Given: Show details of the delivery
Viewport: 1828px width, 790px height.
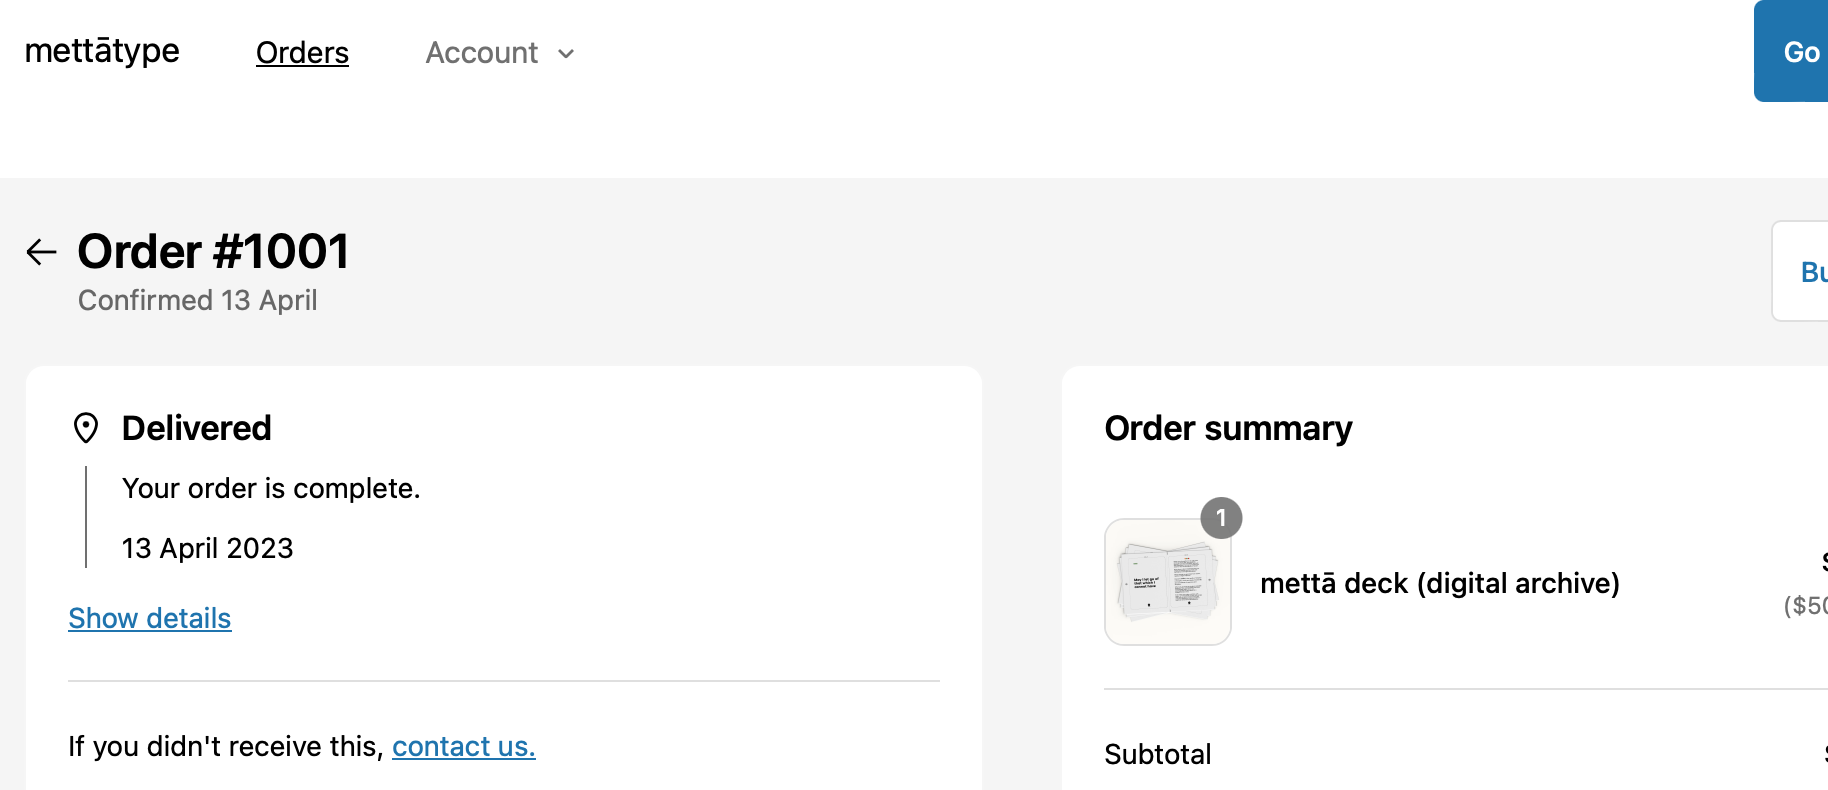Looking at the screenshot, I should pyautogui.click(x=150, y=619).
